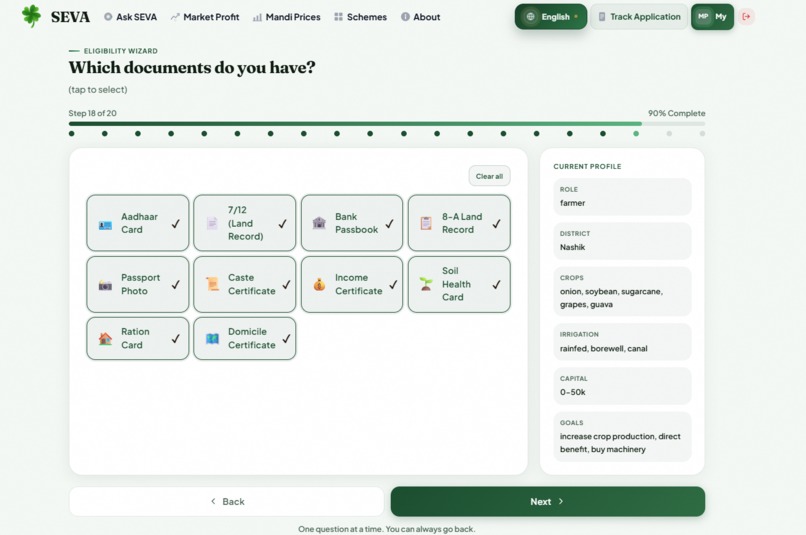Screen dimensions: 806x535
Task: Toggle the Caste Certificate checkmark
Action: 286,284
